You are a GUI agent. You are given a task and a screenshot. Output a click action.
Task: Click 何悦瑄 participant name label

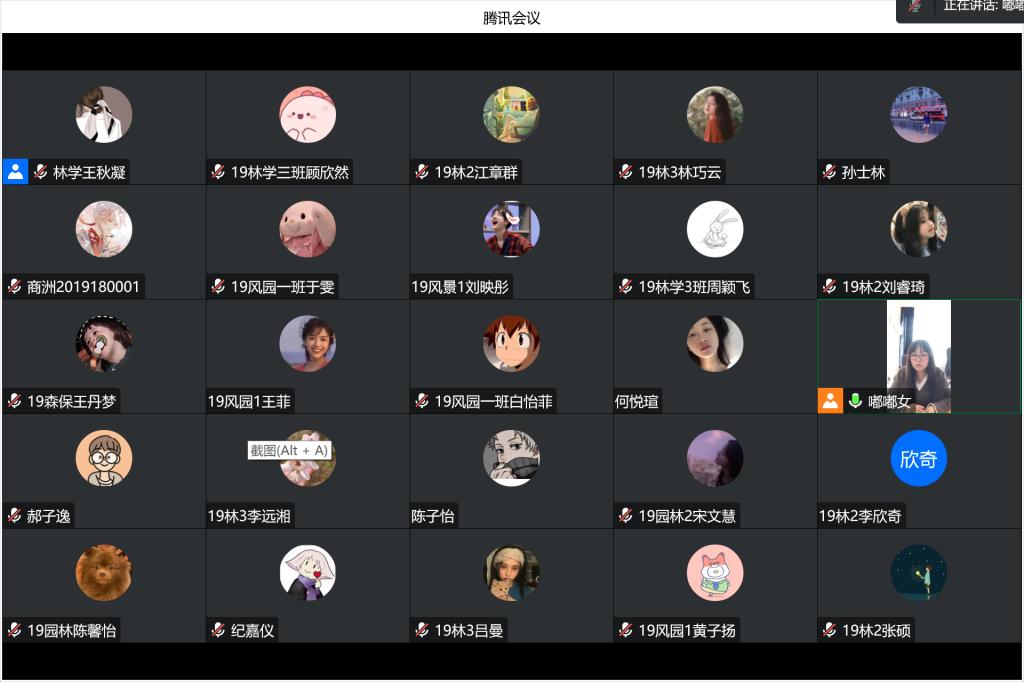point(637,401)
